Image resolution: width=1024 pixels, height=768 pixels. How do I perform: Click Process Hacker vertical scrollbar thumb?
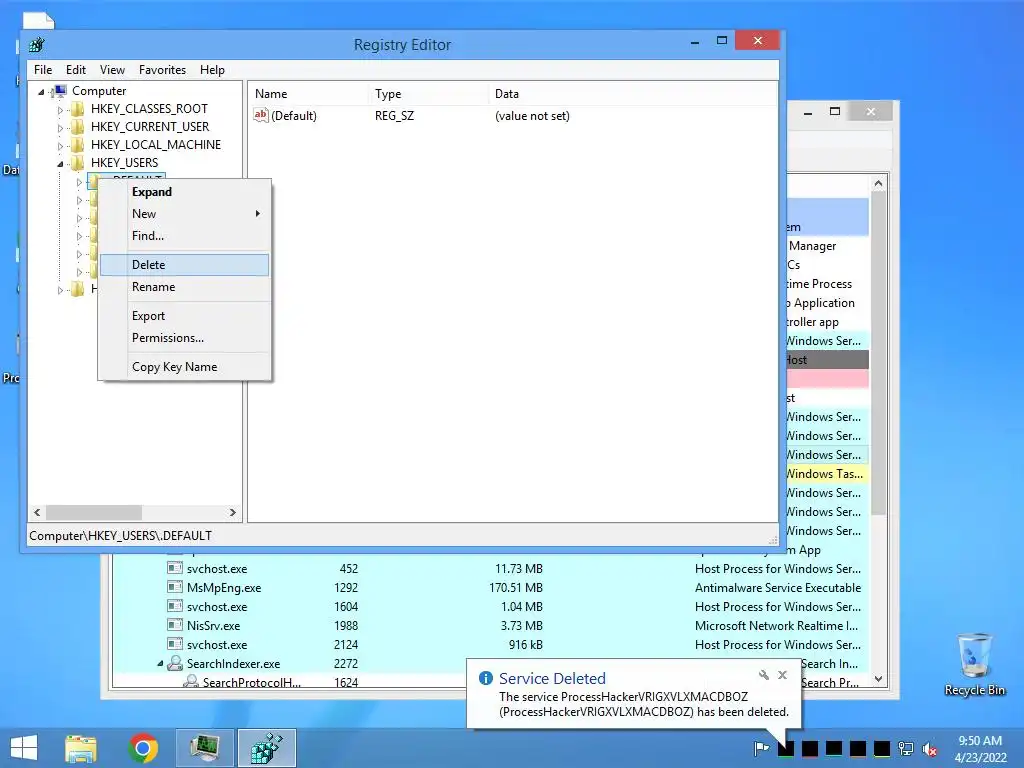[x=878, y=353]
